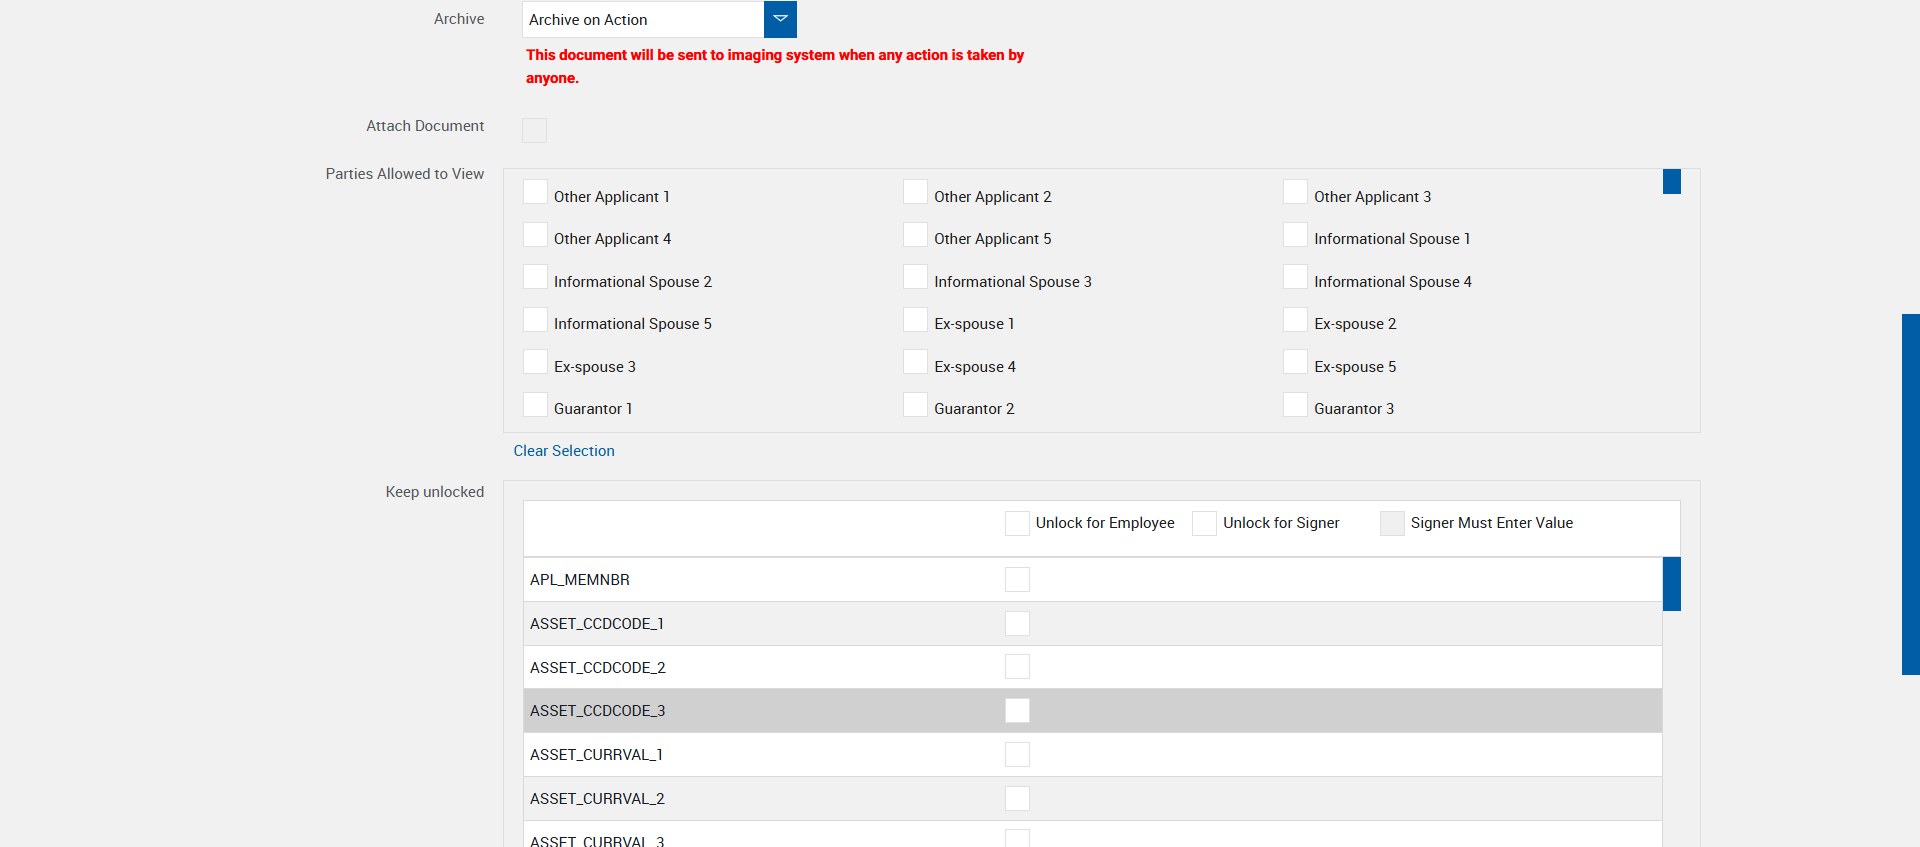This screenshot has width=1920, height=847.
Task: Click the keep unlocked list scrollbar
Action: click(x=1671, y=584)
